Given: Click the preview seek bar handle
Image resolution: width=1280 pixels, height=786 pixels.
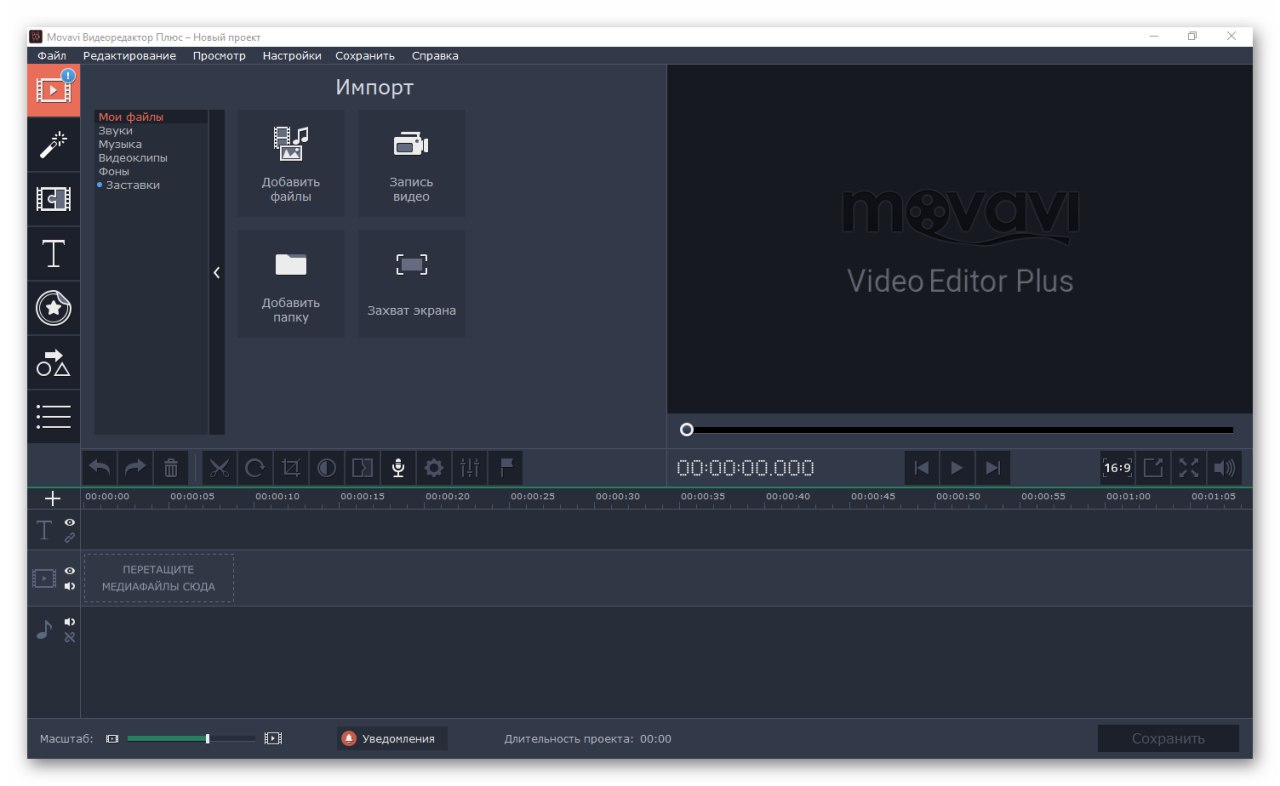Looking at the screenshot, I should tap(686, 430).
